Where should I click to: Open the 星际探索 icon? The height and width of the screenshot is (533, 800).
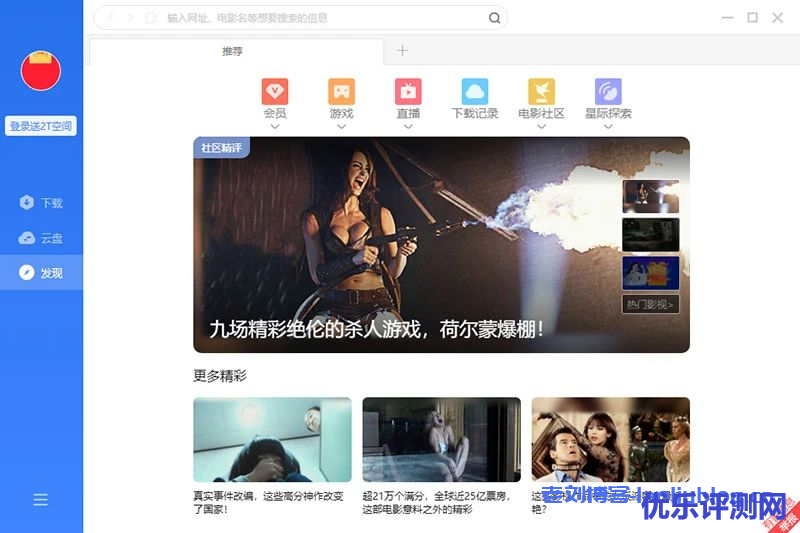(x=608, y=91)
